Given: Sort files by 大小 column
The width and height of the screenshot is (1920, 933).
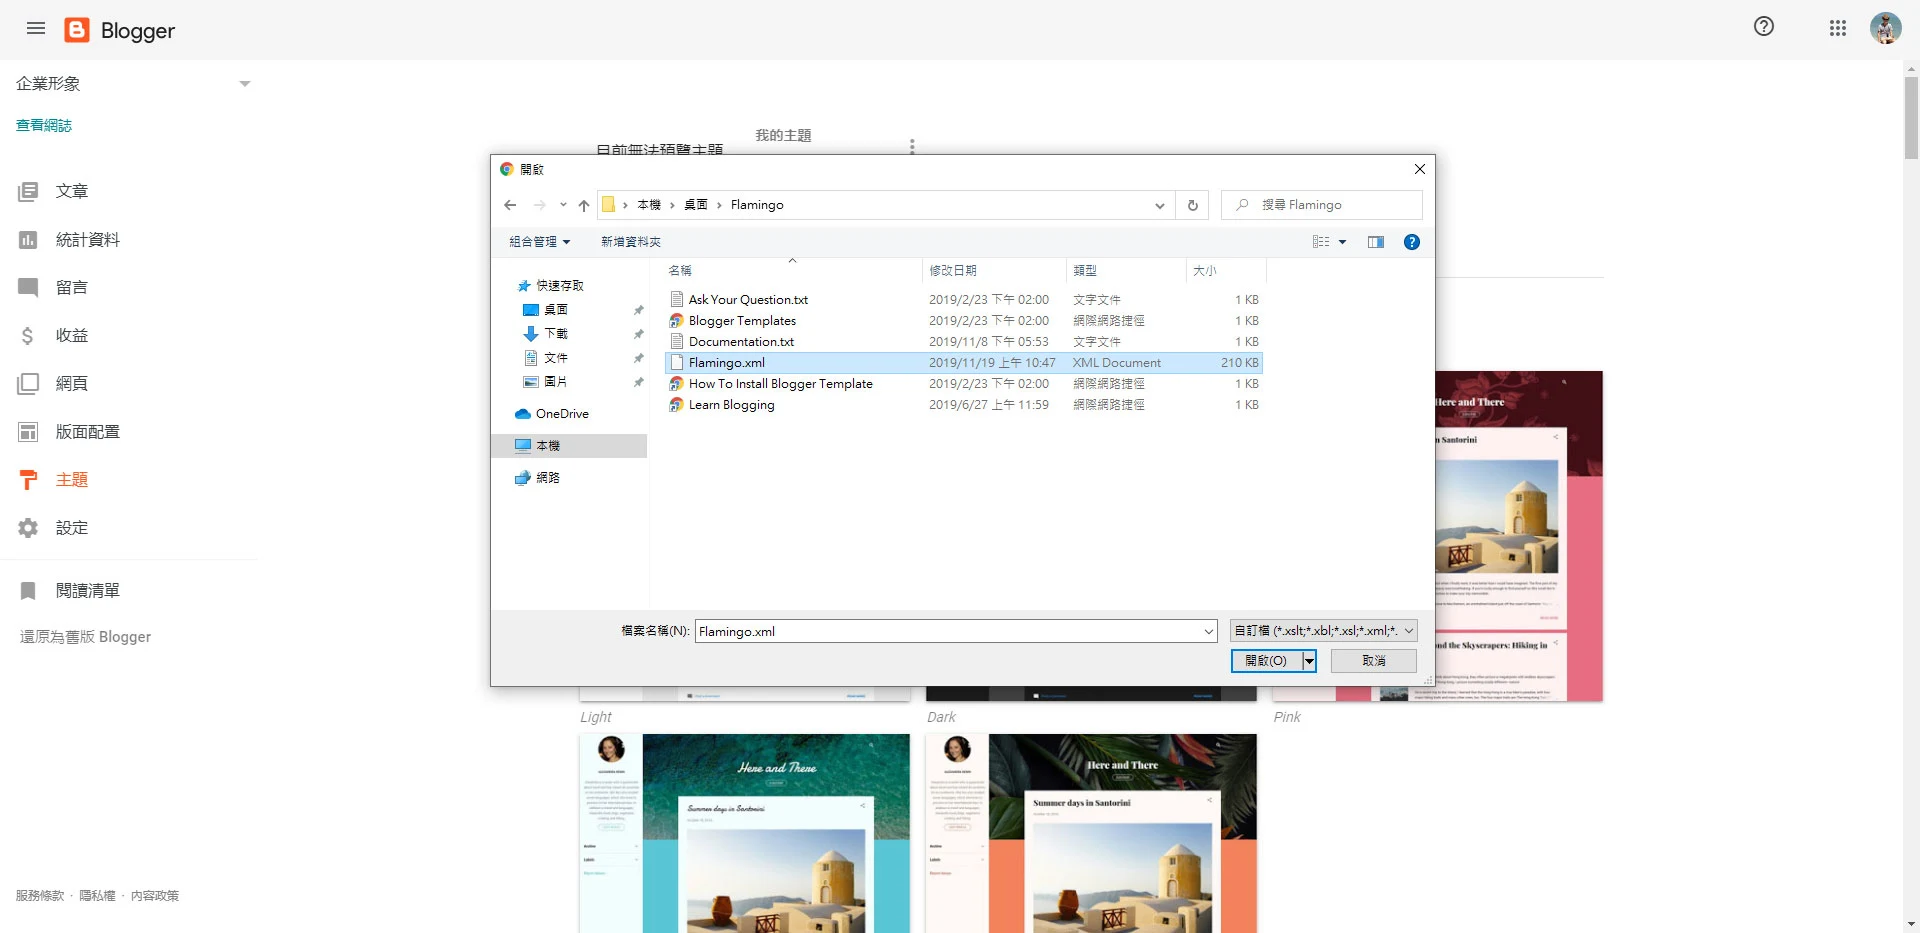Looking at the screenshot, I should click(1227, 271).
